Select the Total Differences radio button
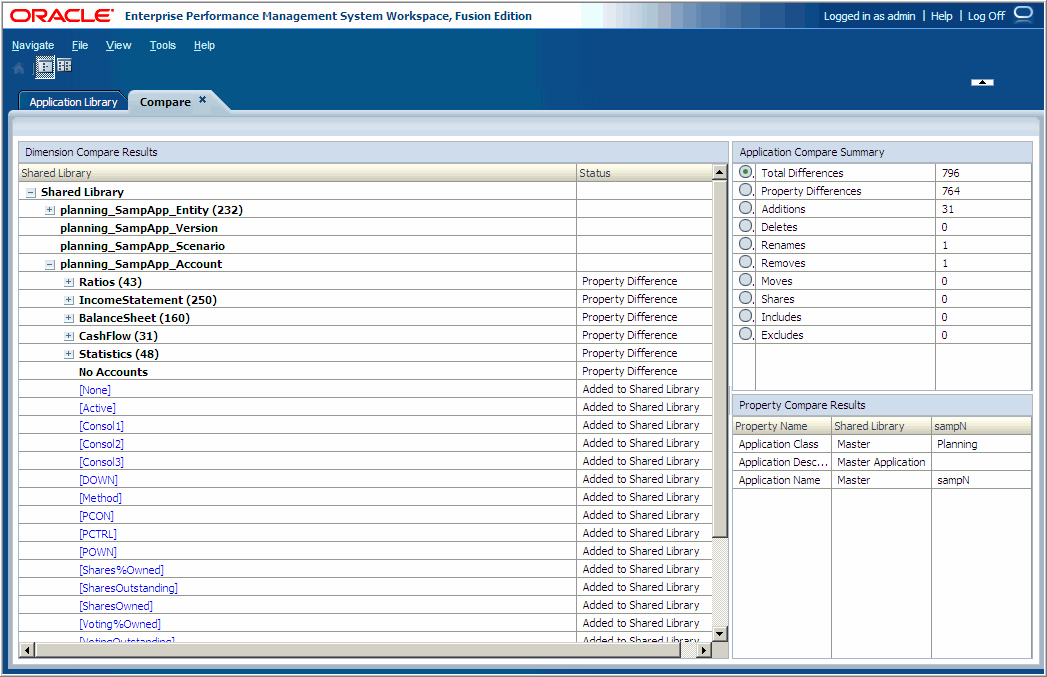 coord(745,172)
